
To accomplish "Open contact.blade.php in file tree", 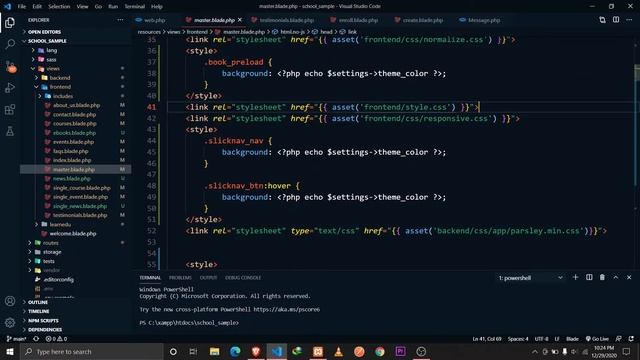I will point(74,115).
